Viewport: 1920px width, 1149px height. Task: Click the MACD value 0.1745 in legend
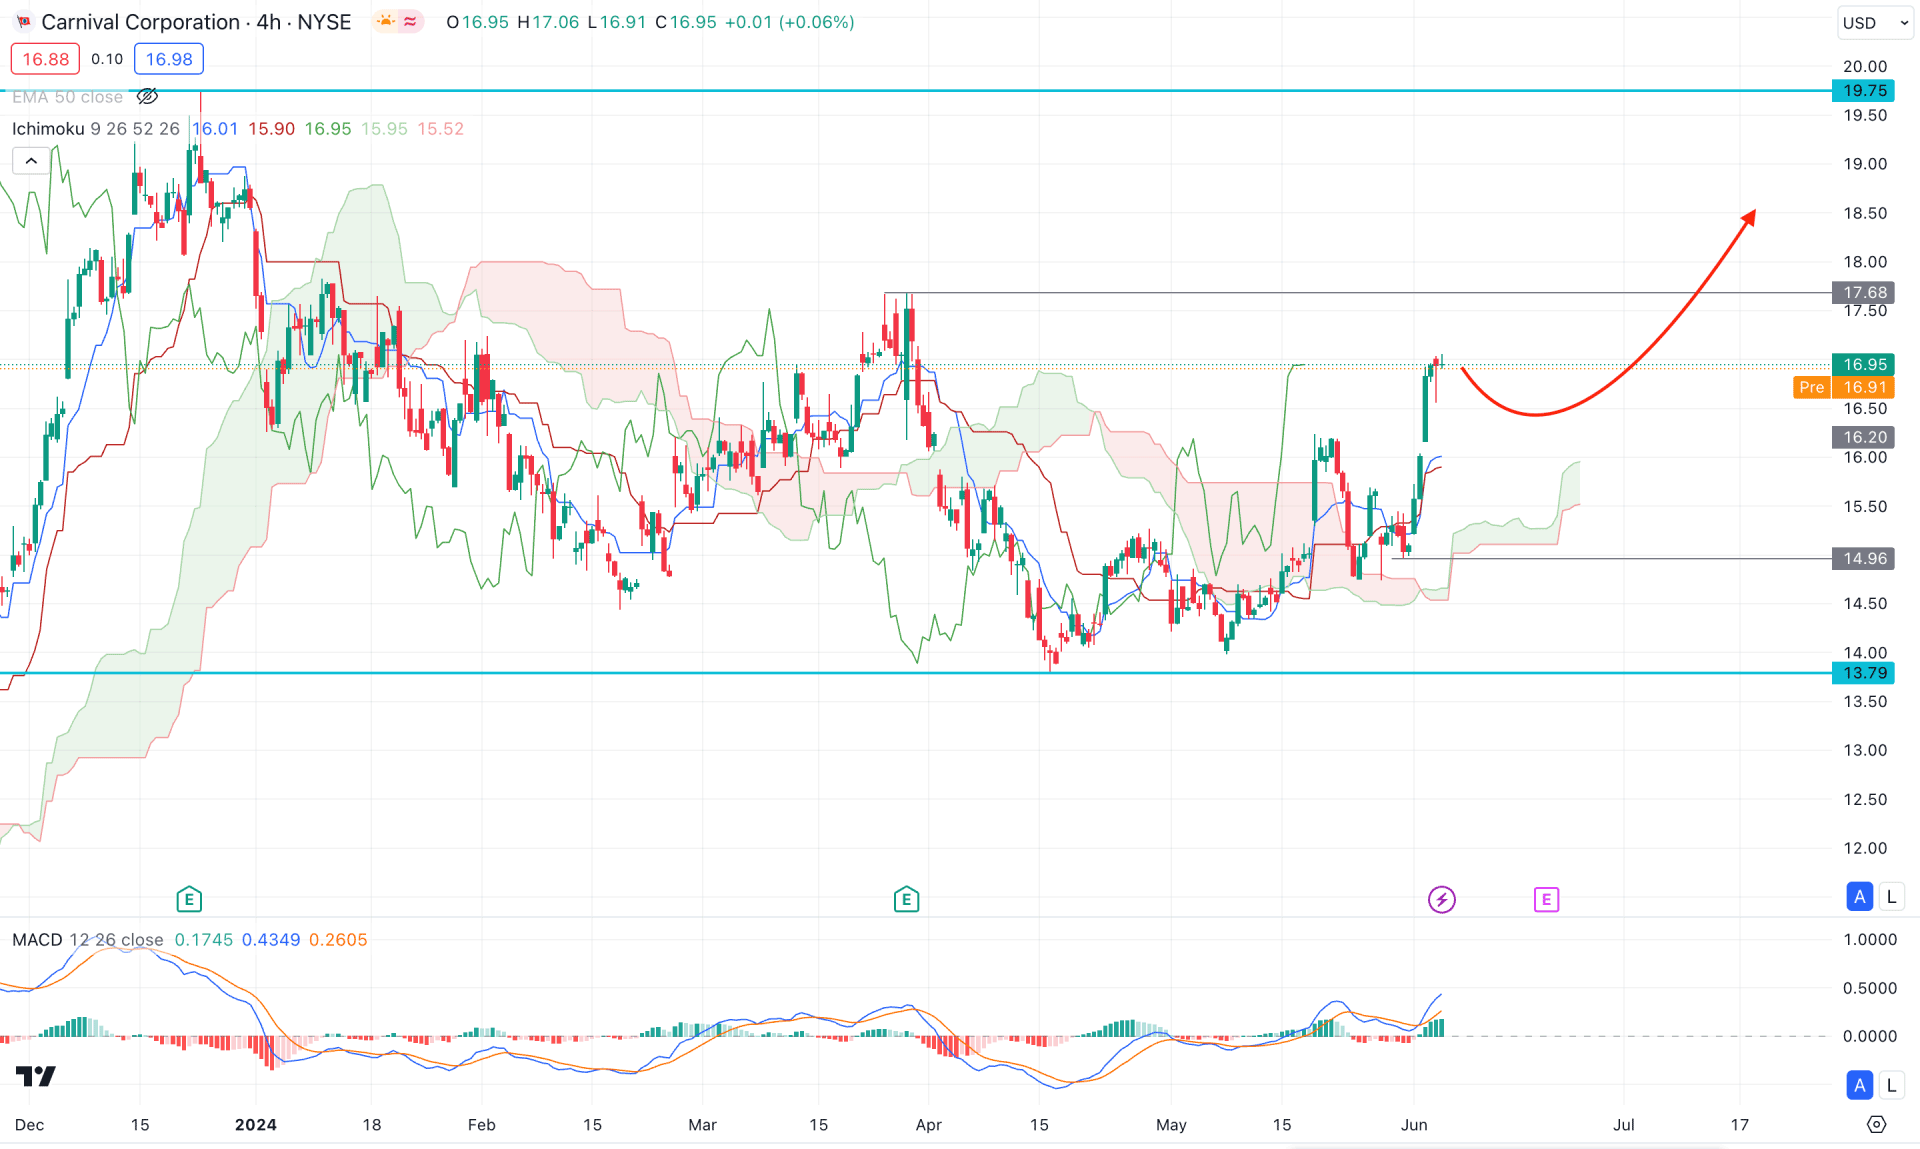[203, 940]
